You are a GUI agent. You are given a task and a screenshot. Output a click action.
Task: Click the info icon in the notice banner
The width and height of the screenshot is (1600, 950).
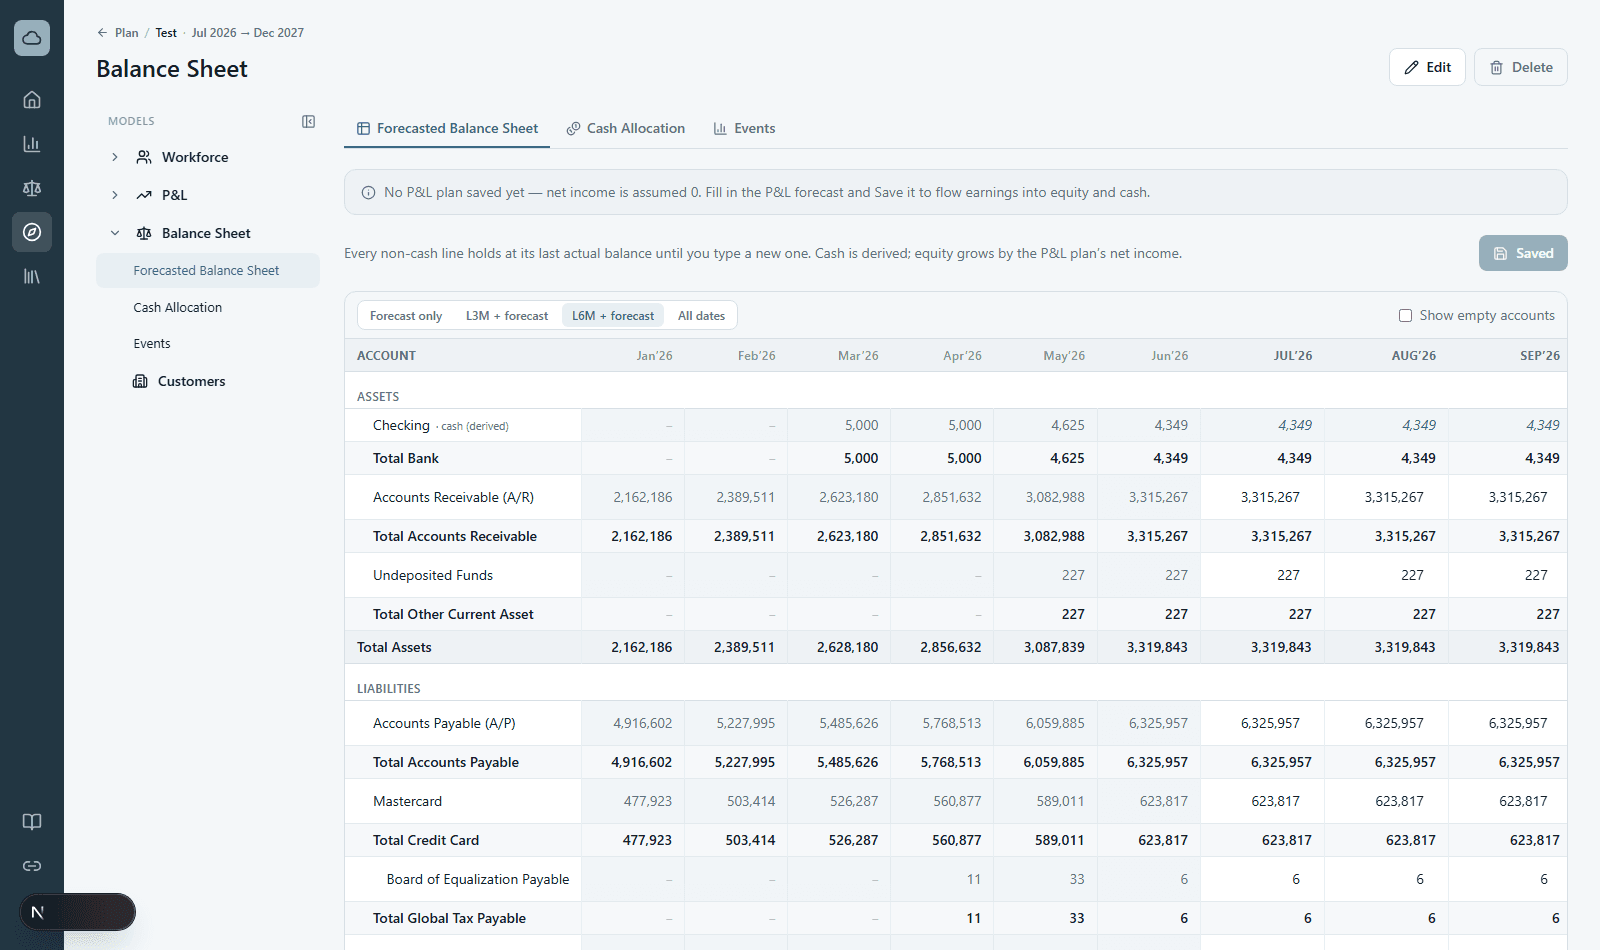(368, 193)
